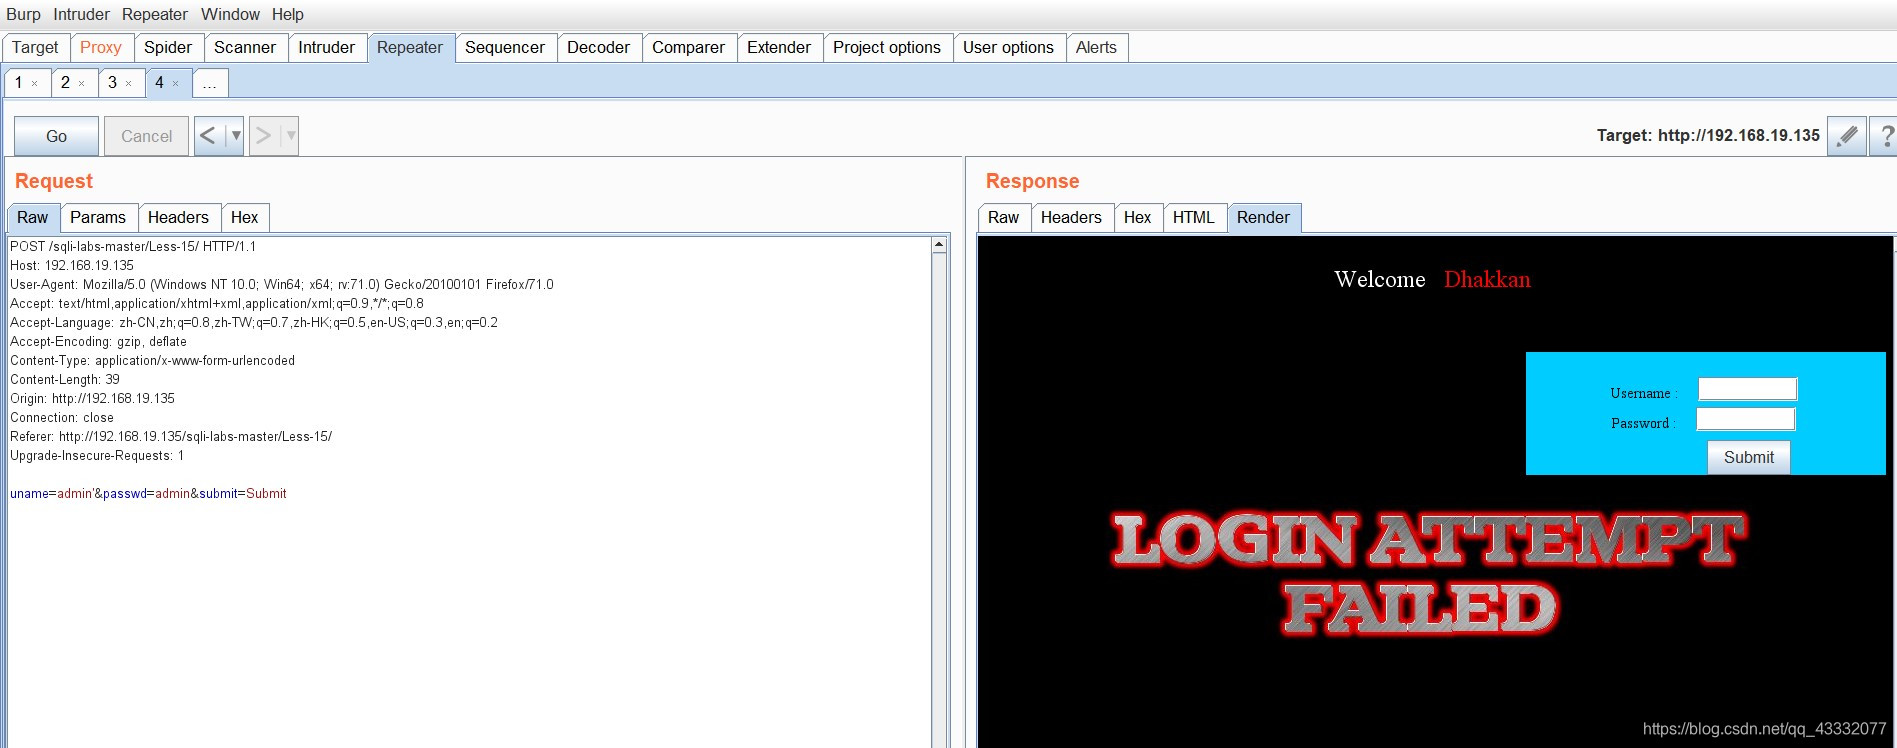
Task: Switch to the Spider tab
Action: pos(168,47)
